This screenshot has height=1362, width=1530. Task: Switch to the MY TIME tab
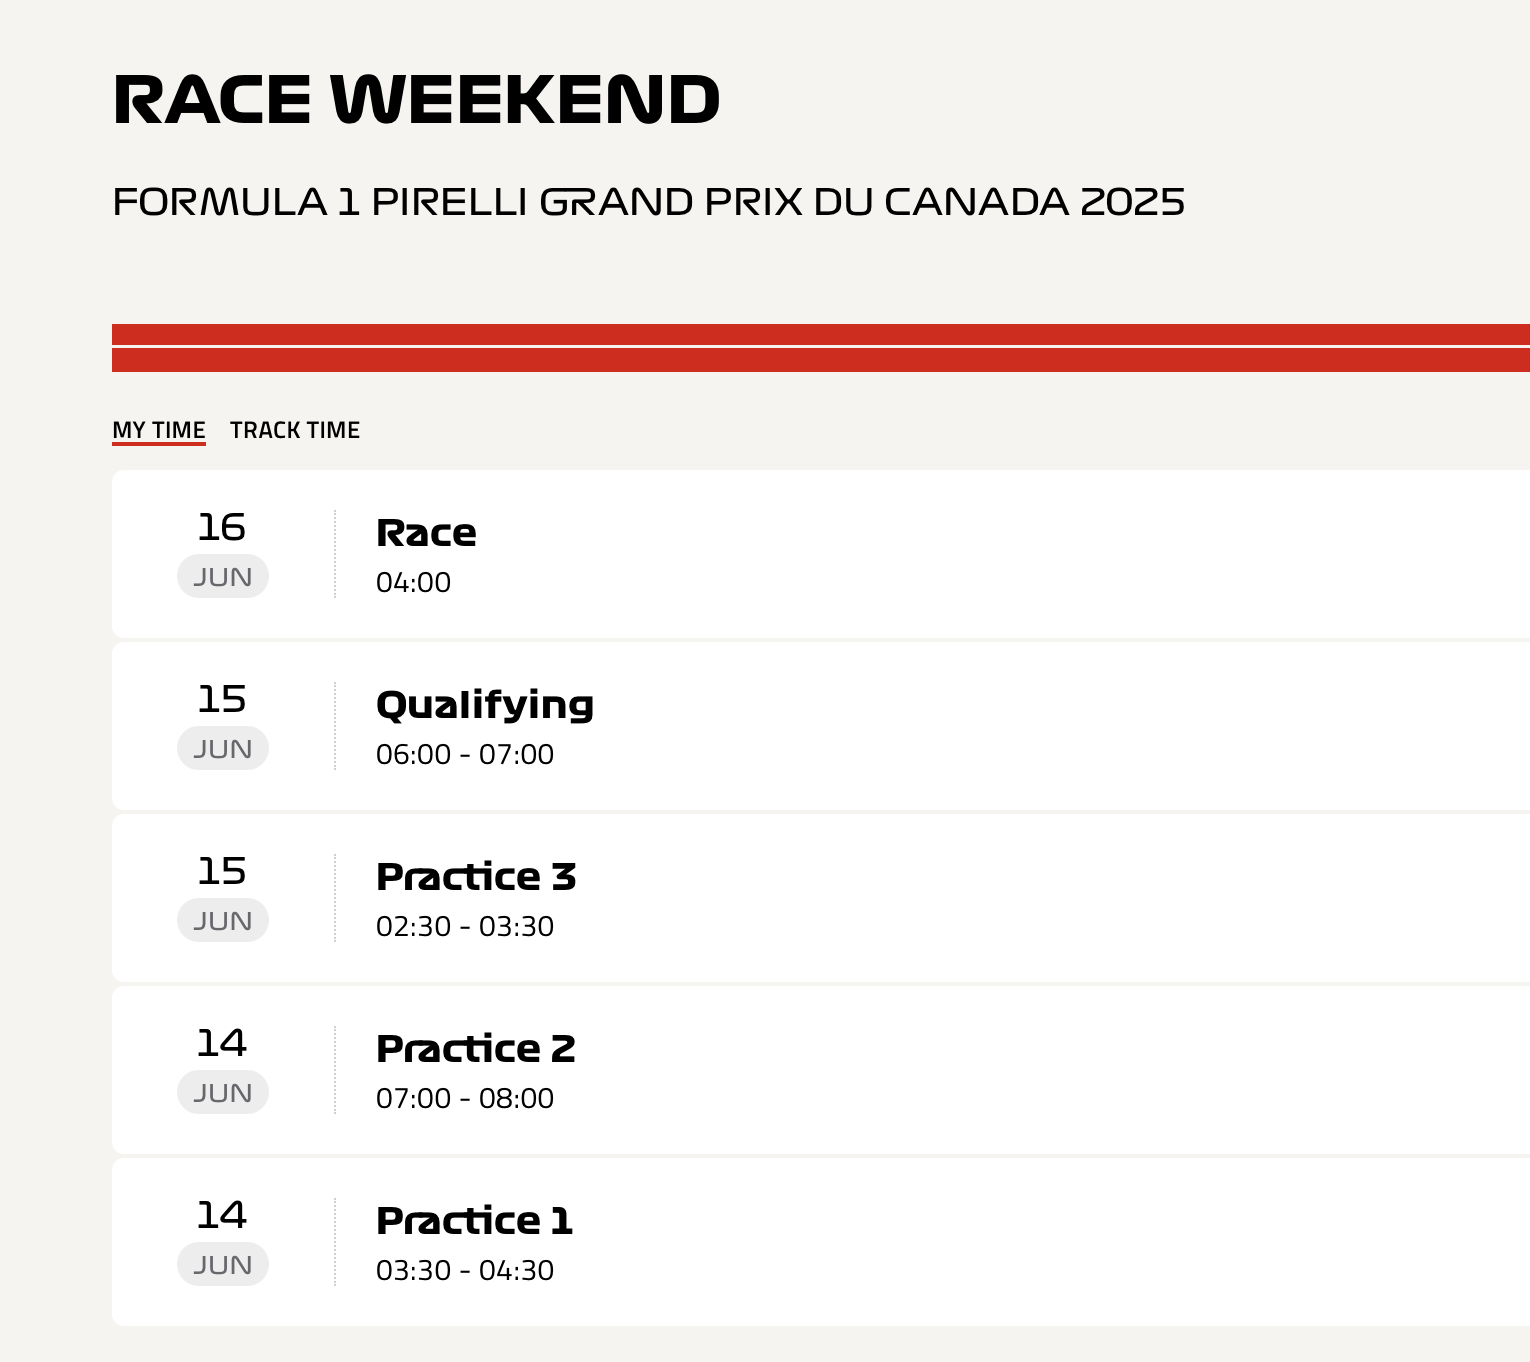coord(159,430)
